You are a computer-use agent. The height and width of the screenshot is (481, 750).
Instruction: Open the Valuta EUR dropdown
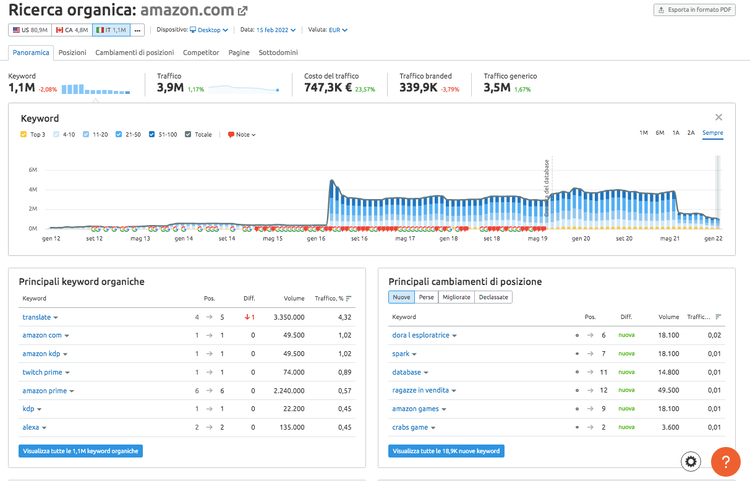[338, 30]
